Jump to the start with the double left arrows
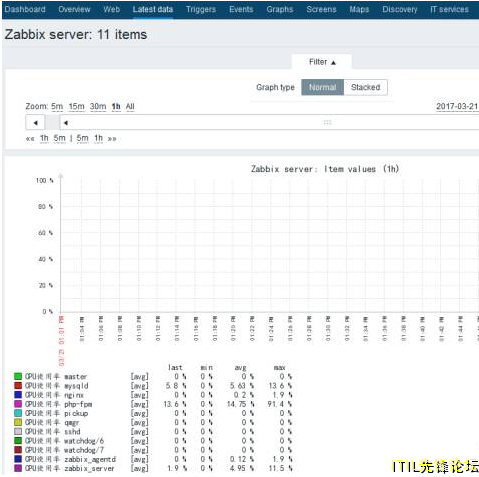The height and width of the screenshot is (477, 479). (x=30, y=139)
